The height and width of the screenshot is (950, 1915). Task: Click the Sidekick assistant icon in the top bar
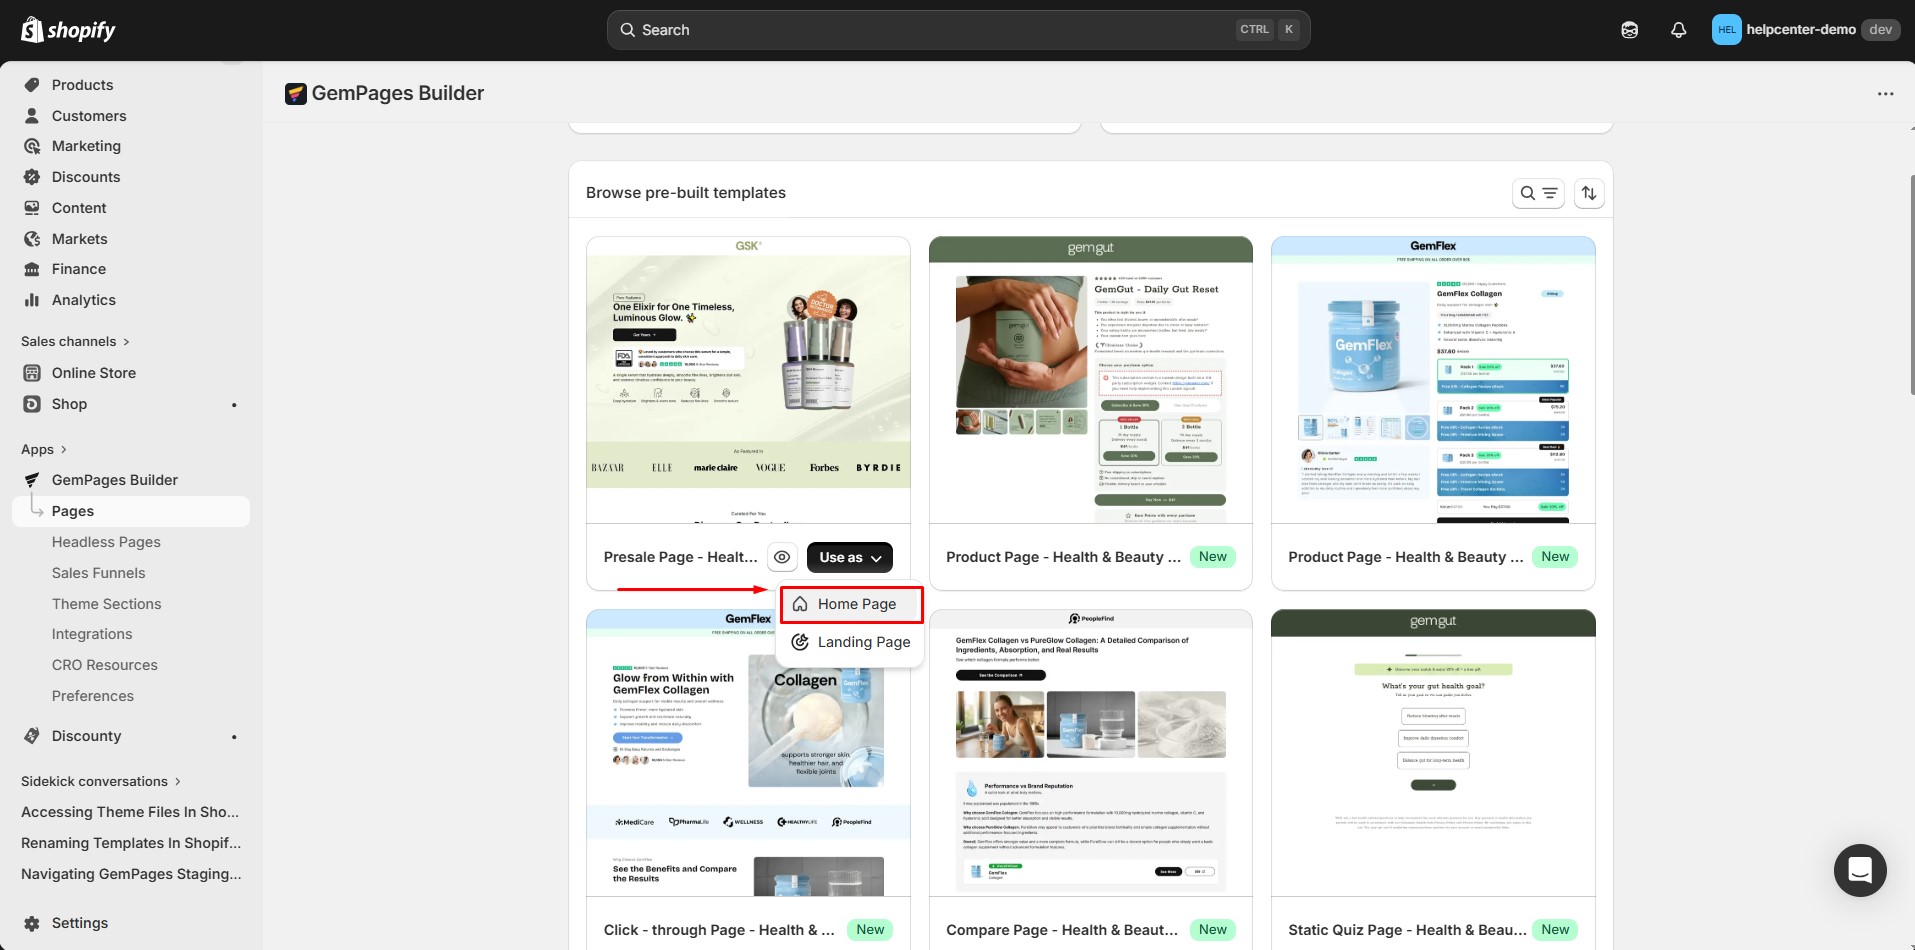(x=1629, y=30)
